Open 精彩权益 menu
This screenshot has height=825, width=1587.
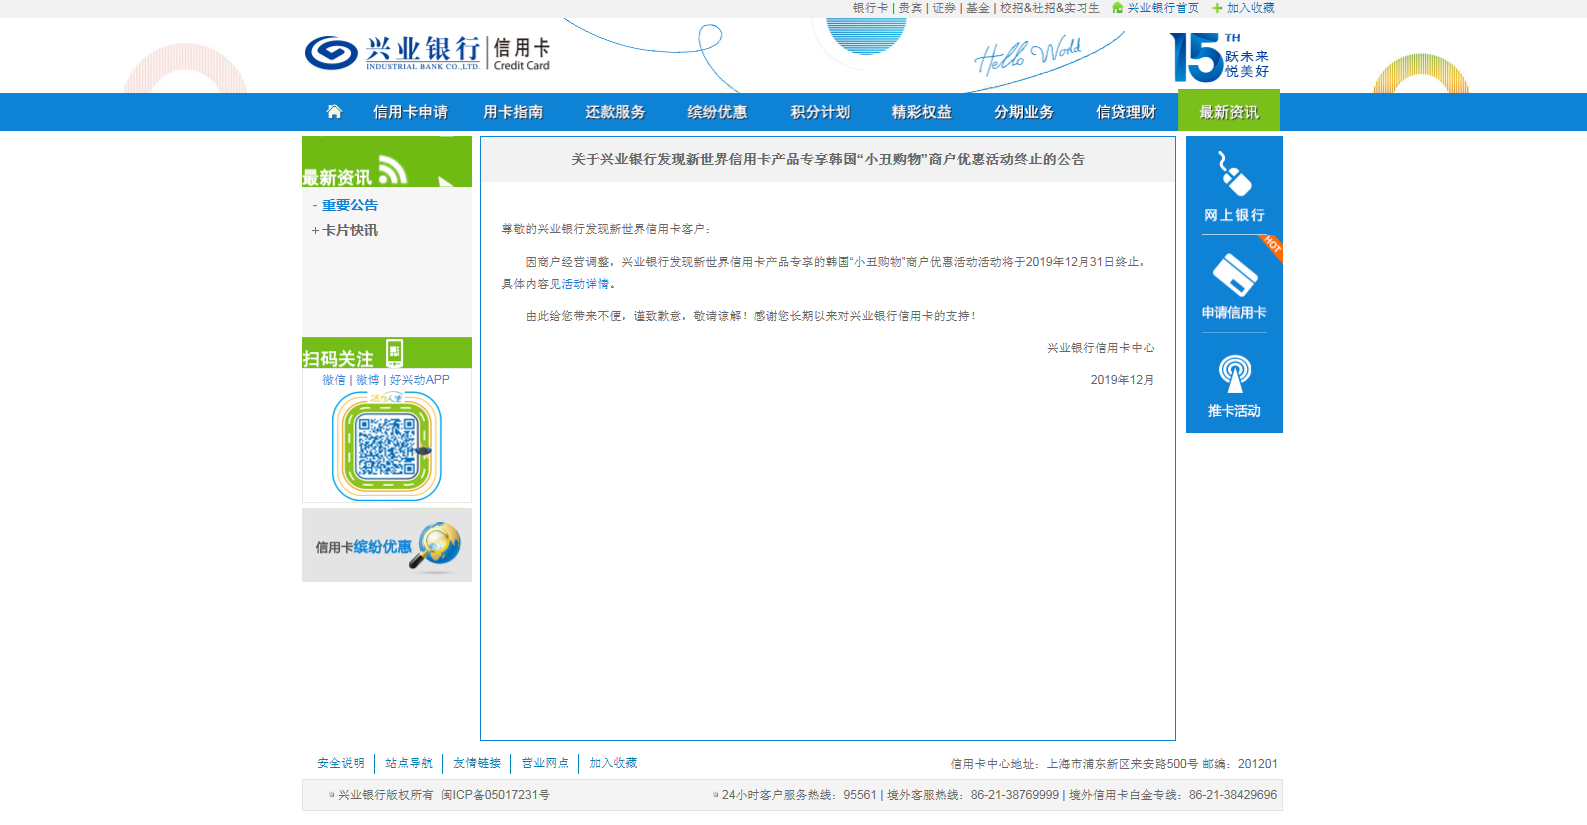(922, 112)
